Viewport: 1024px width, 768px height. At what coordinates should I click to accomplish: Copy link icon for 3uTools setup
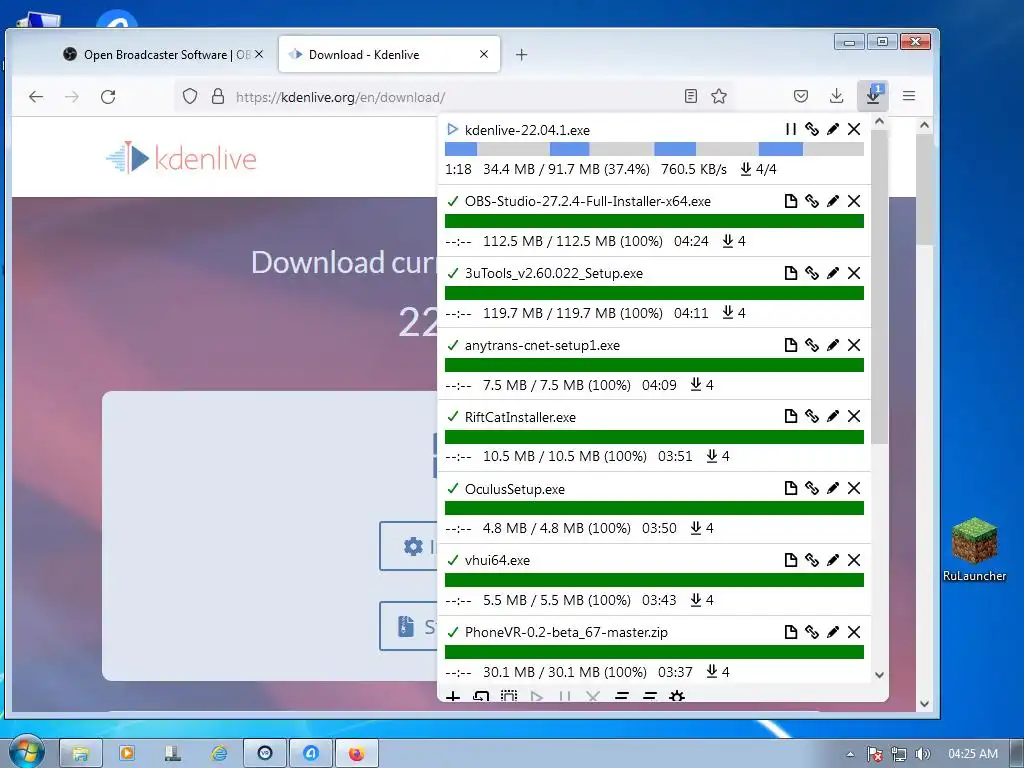(812, 273)
